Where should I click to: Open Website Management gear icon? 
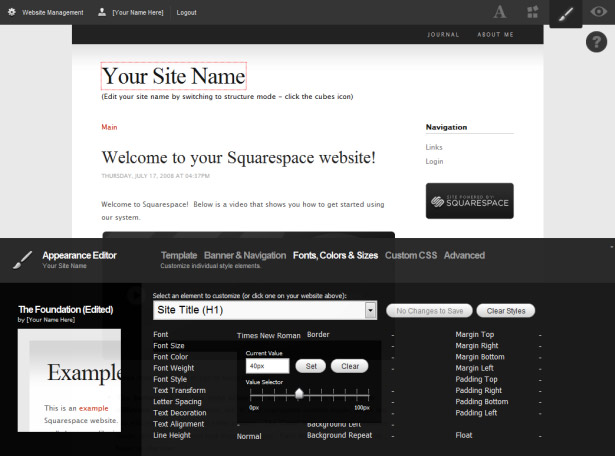click(x=12, y=12)
